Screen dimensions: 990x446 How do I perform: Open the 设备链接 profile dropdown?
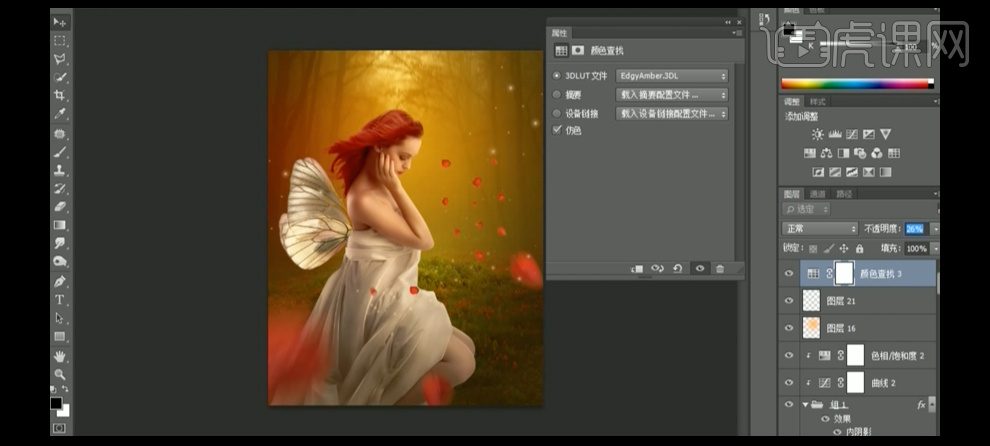click(x=672, y=114)
